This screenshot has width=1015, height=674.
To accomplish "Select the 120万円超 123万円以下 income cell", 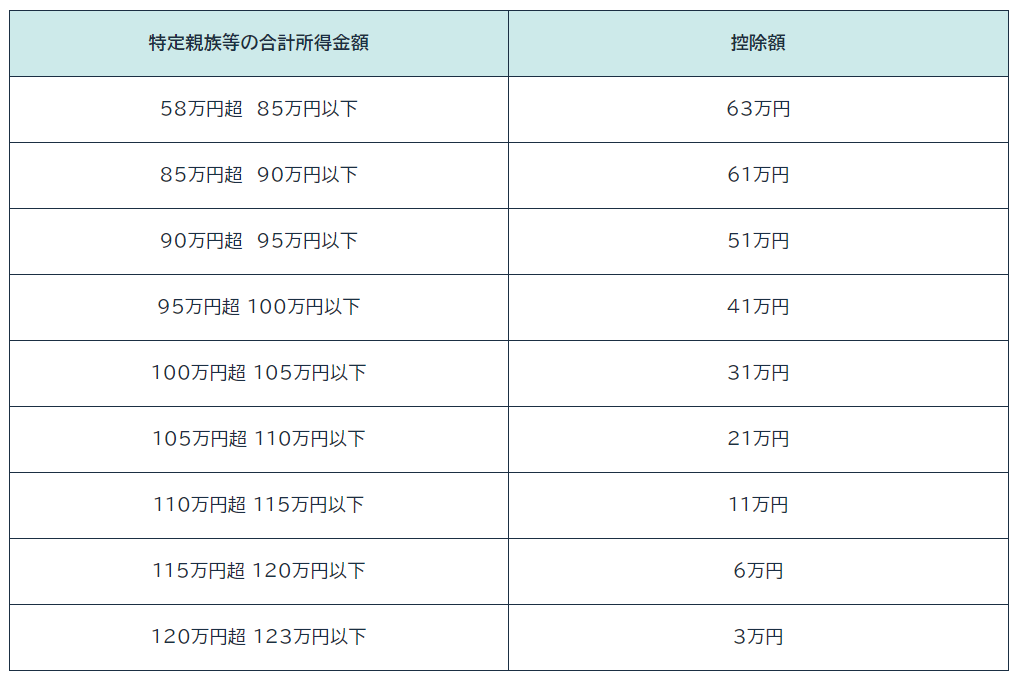I will 258,637.
